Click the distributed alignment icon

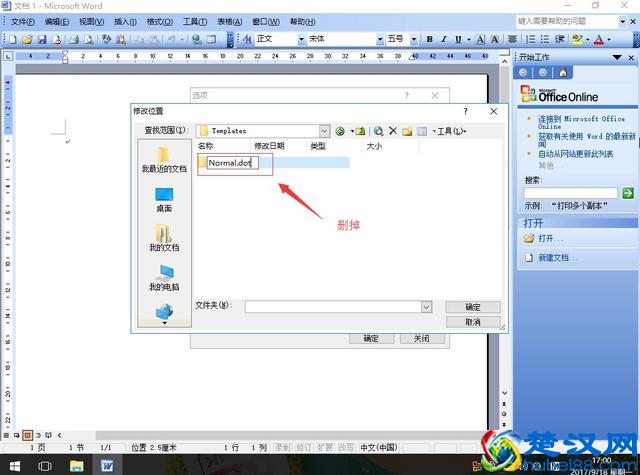coord(512,39)
